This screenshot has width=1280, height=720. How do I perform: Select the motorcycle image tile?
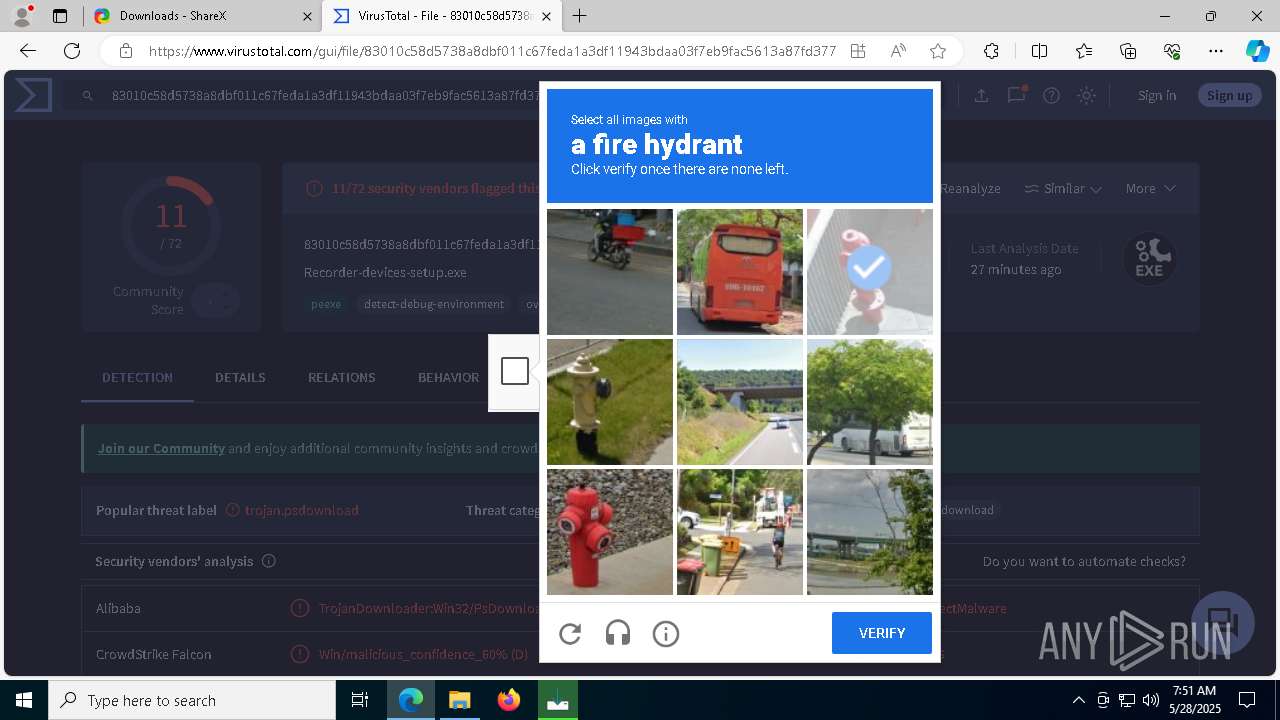(610, 272)
